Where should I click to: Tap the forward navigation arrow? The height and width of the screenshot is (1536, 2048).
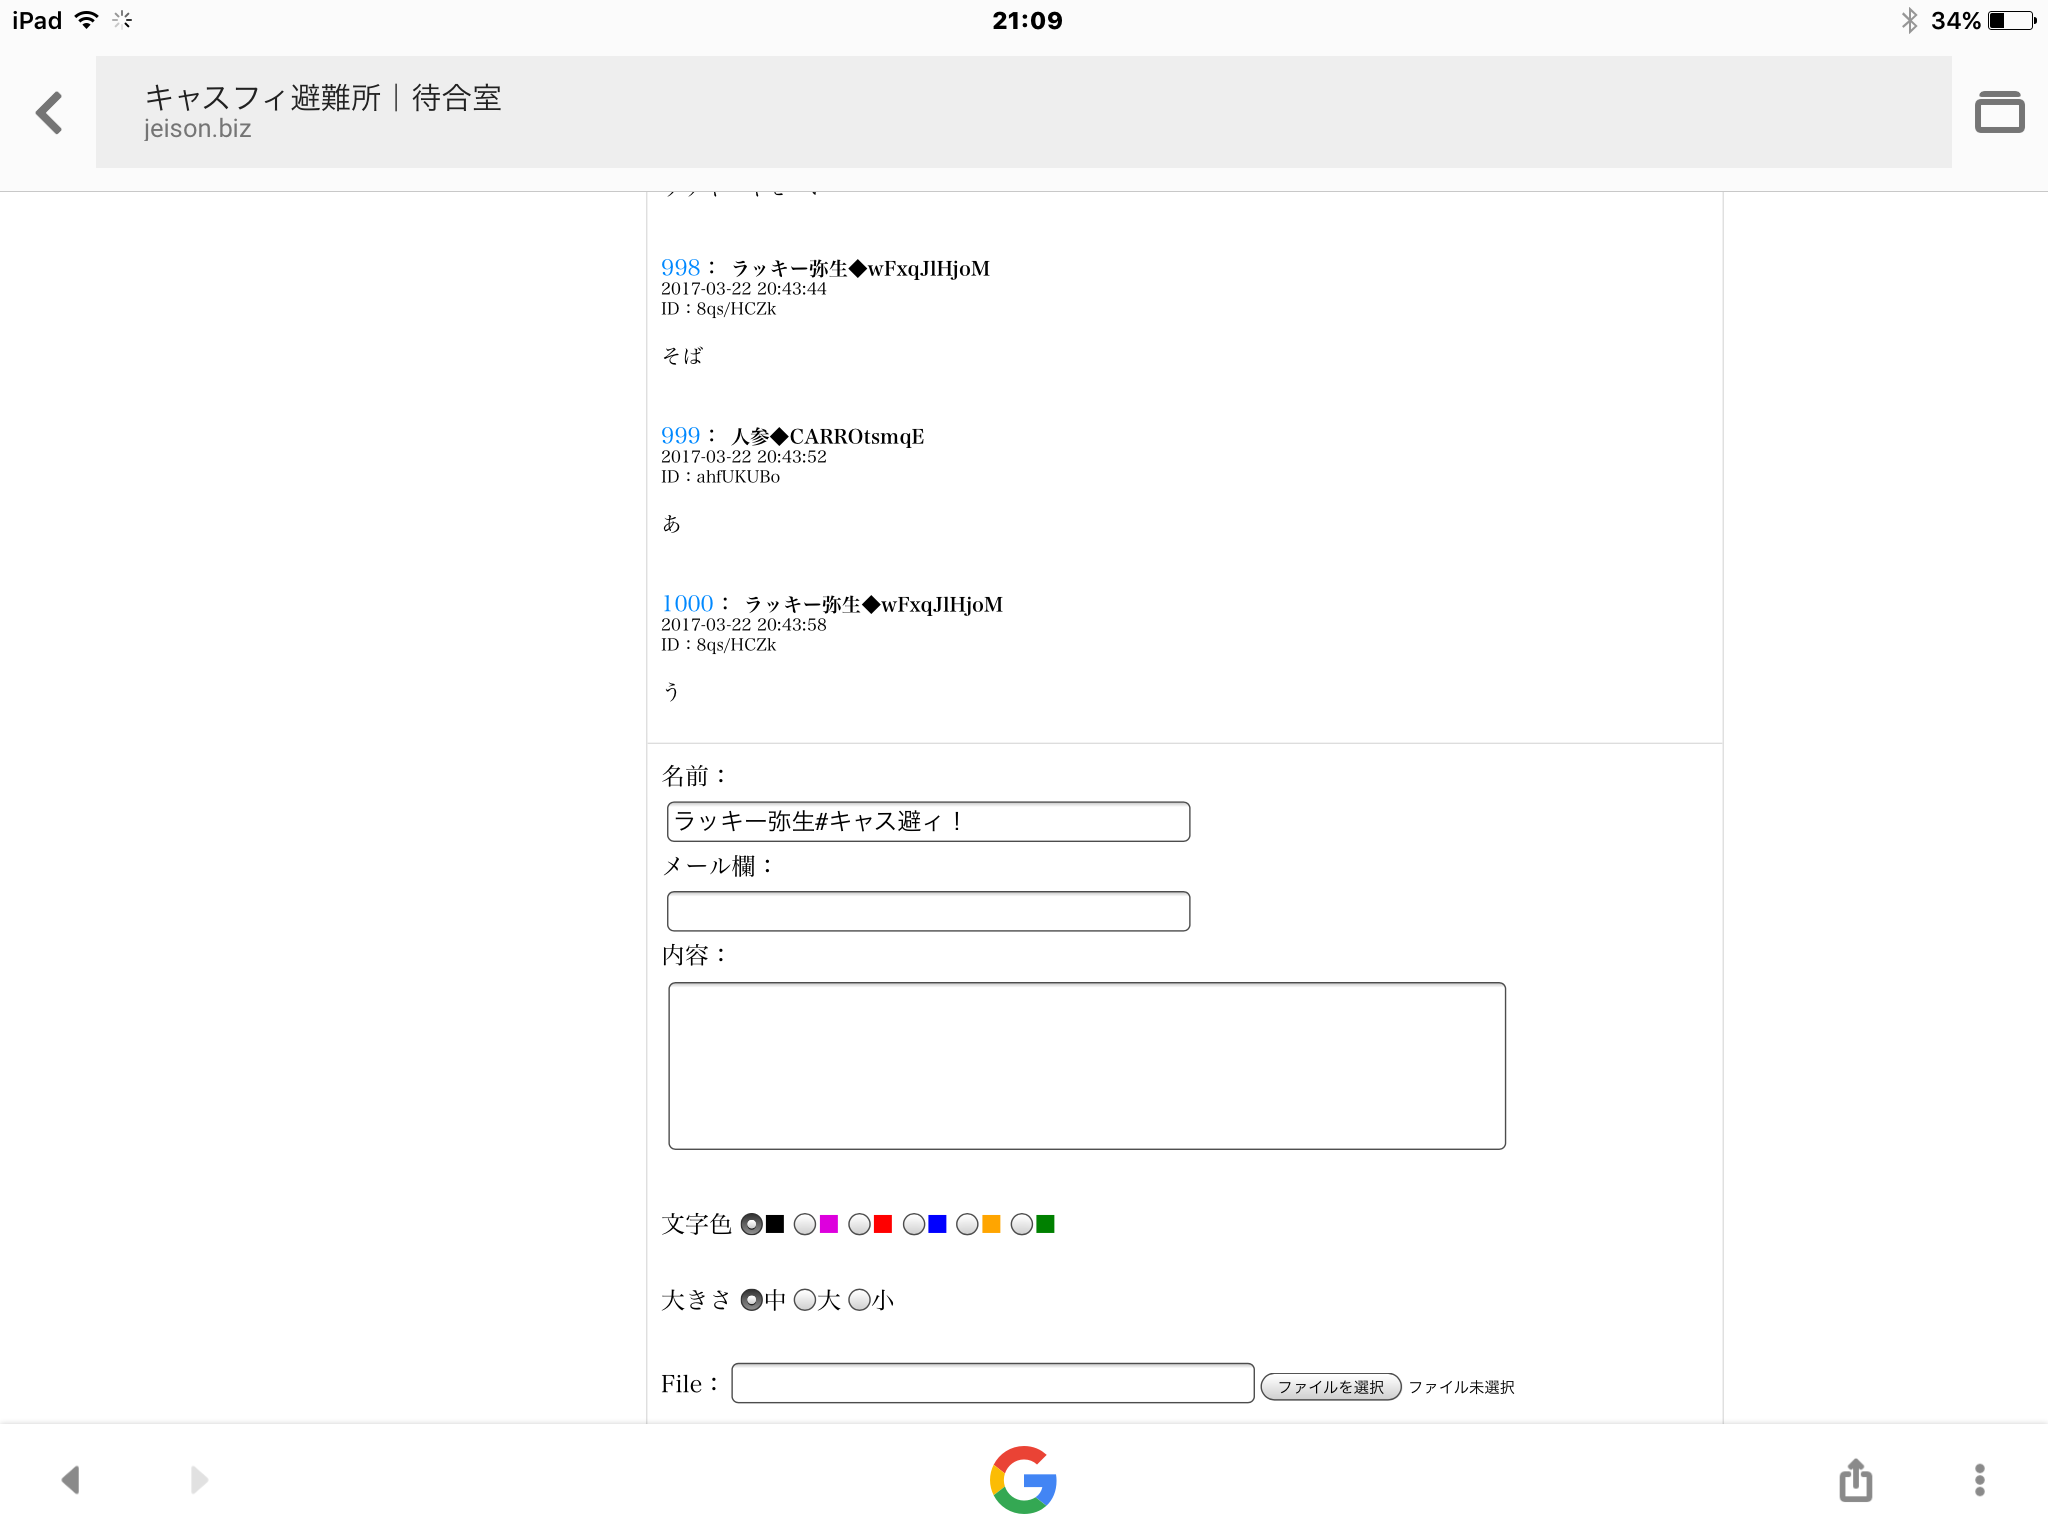click(199, 1480)
